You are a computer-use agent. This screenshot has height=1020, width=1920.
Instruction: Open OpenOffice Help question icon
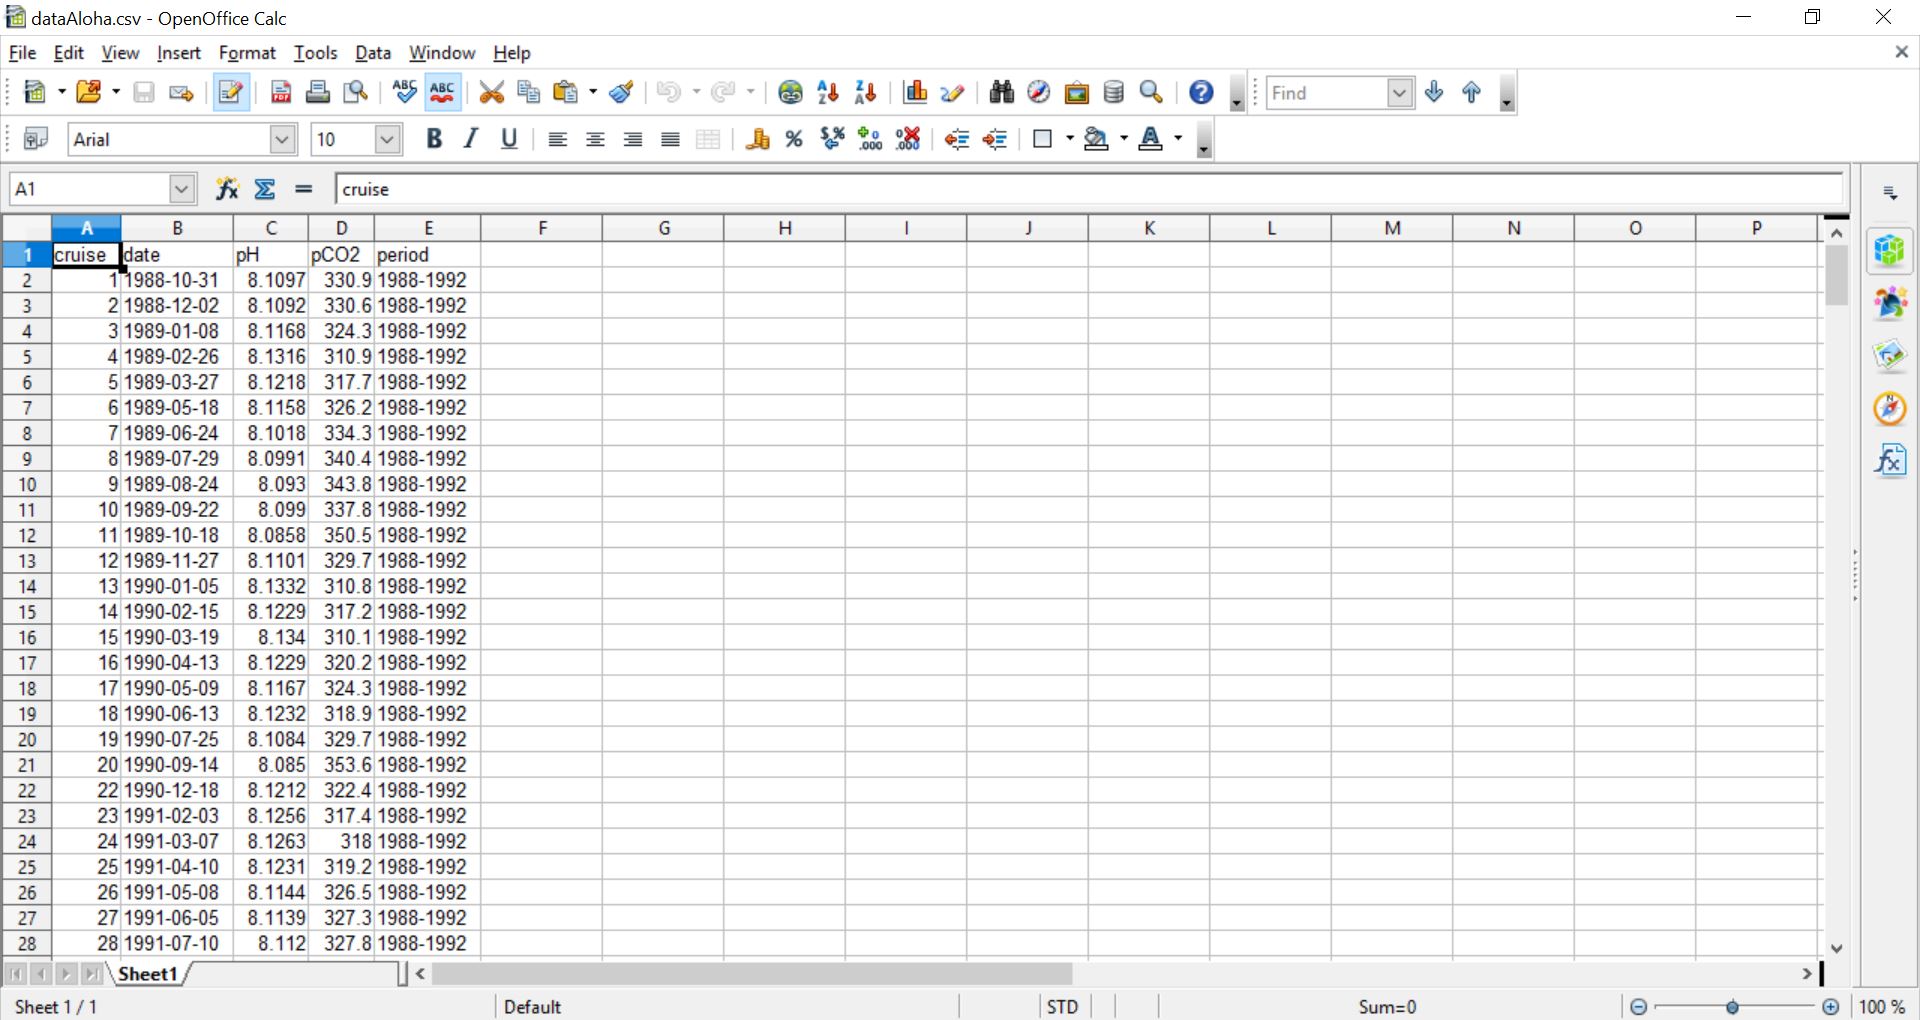[1201, 92]
